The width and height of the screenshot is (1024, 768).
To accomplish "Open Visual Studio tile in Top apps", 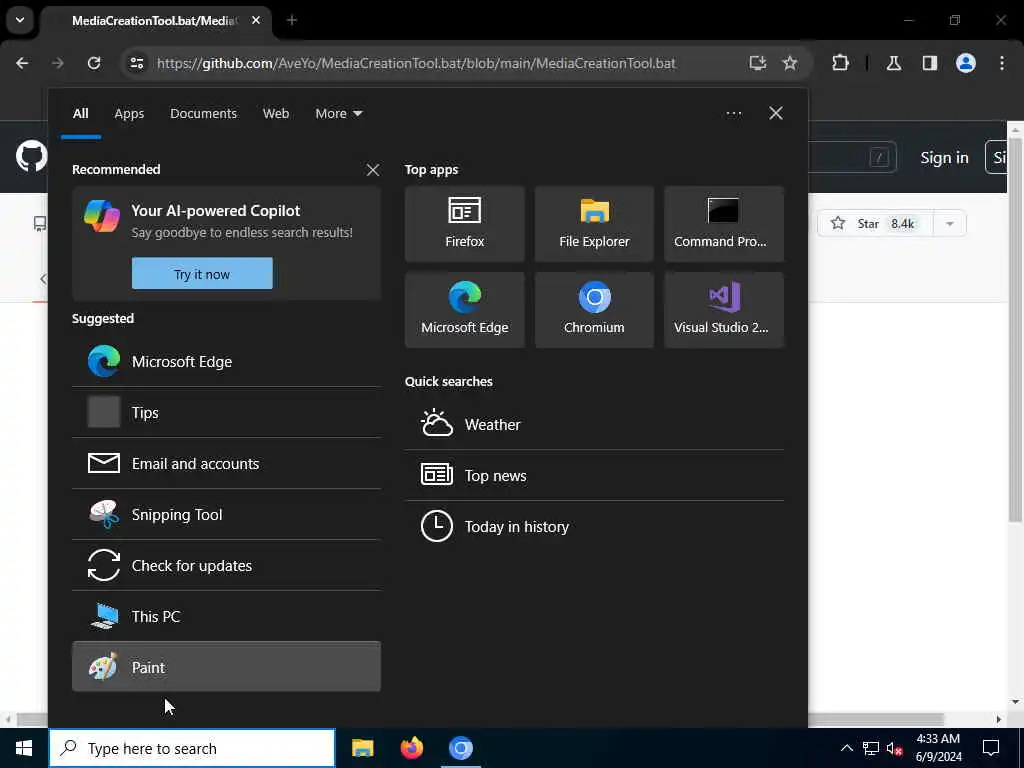I will [x=724, y=310].
